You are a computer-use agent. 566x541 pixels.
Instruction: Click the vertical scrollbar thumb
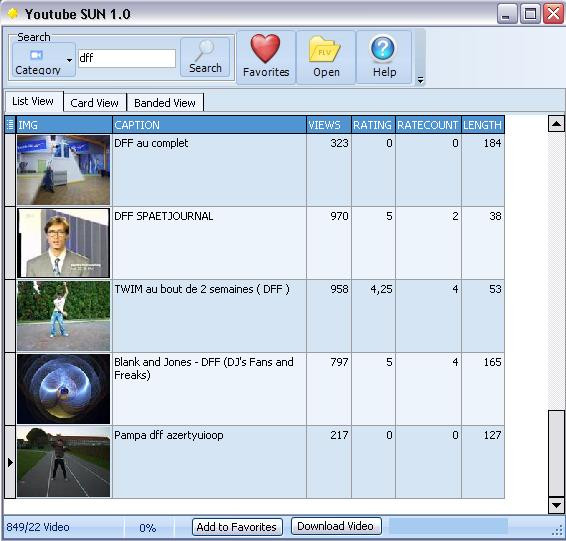556,453
